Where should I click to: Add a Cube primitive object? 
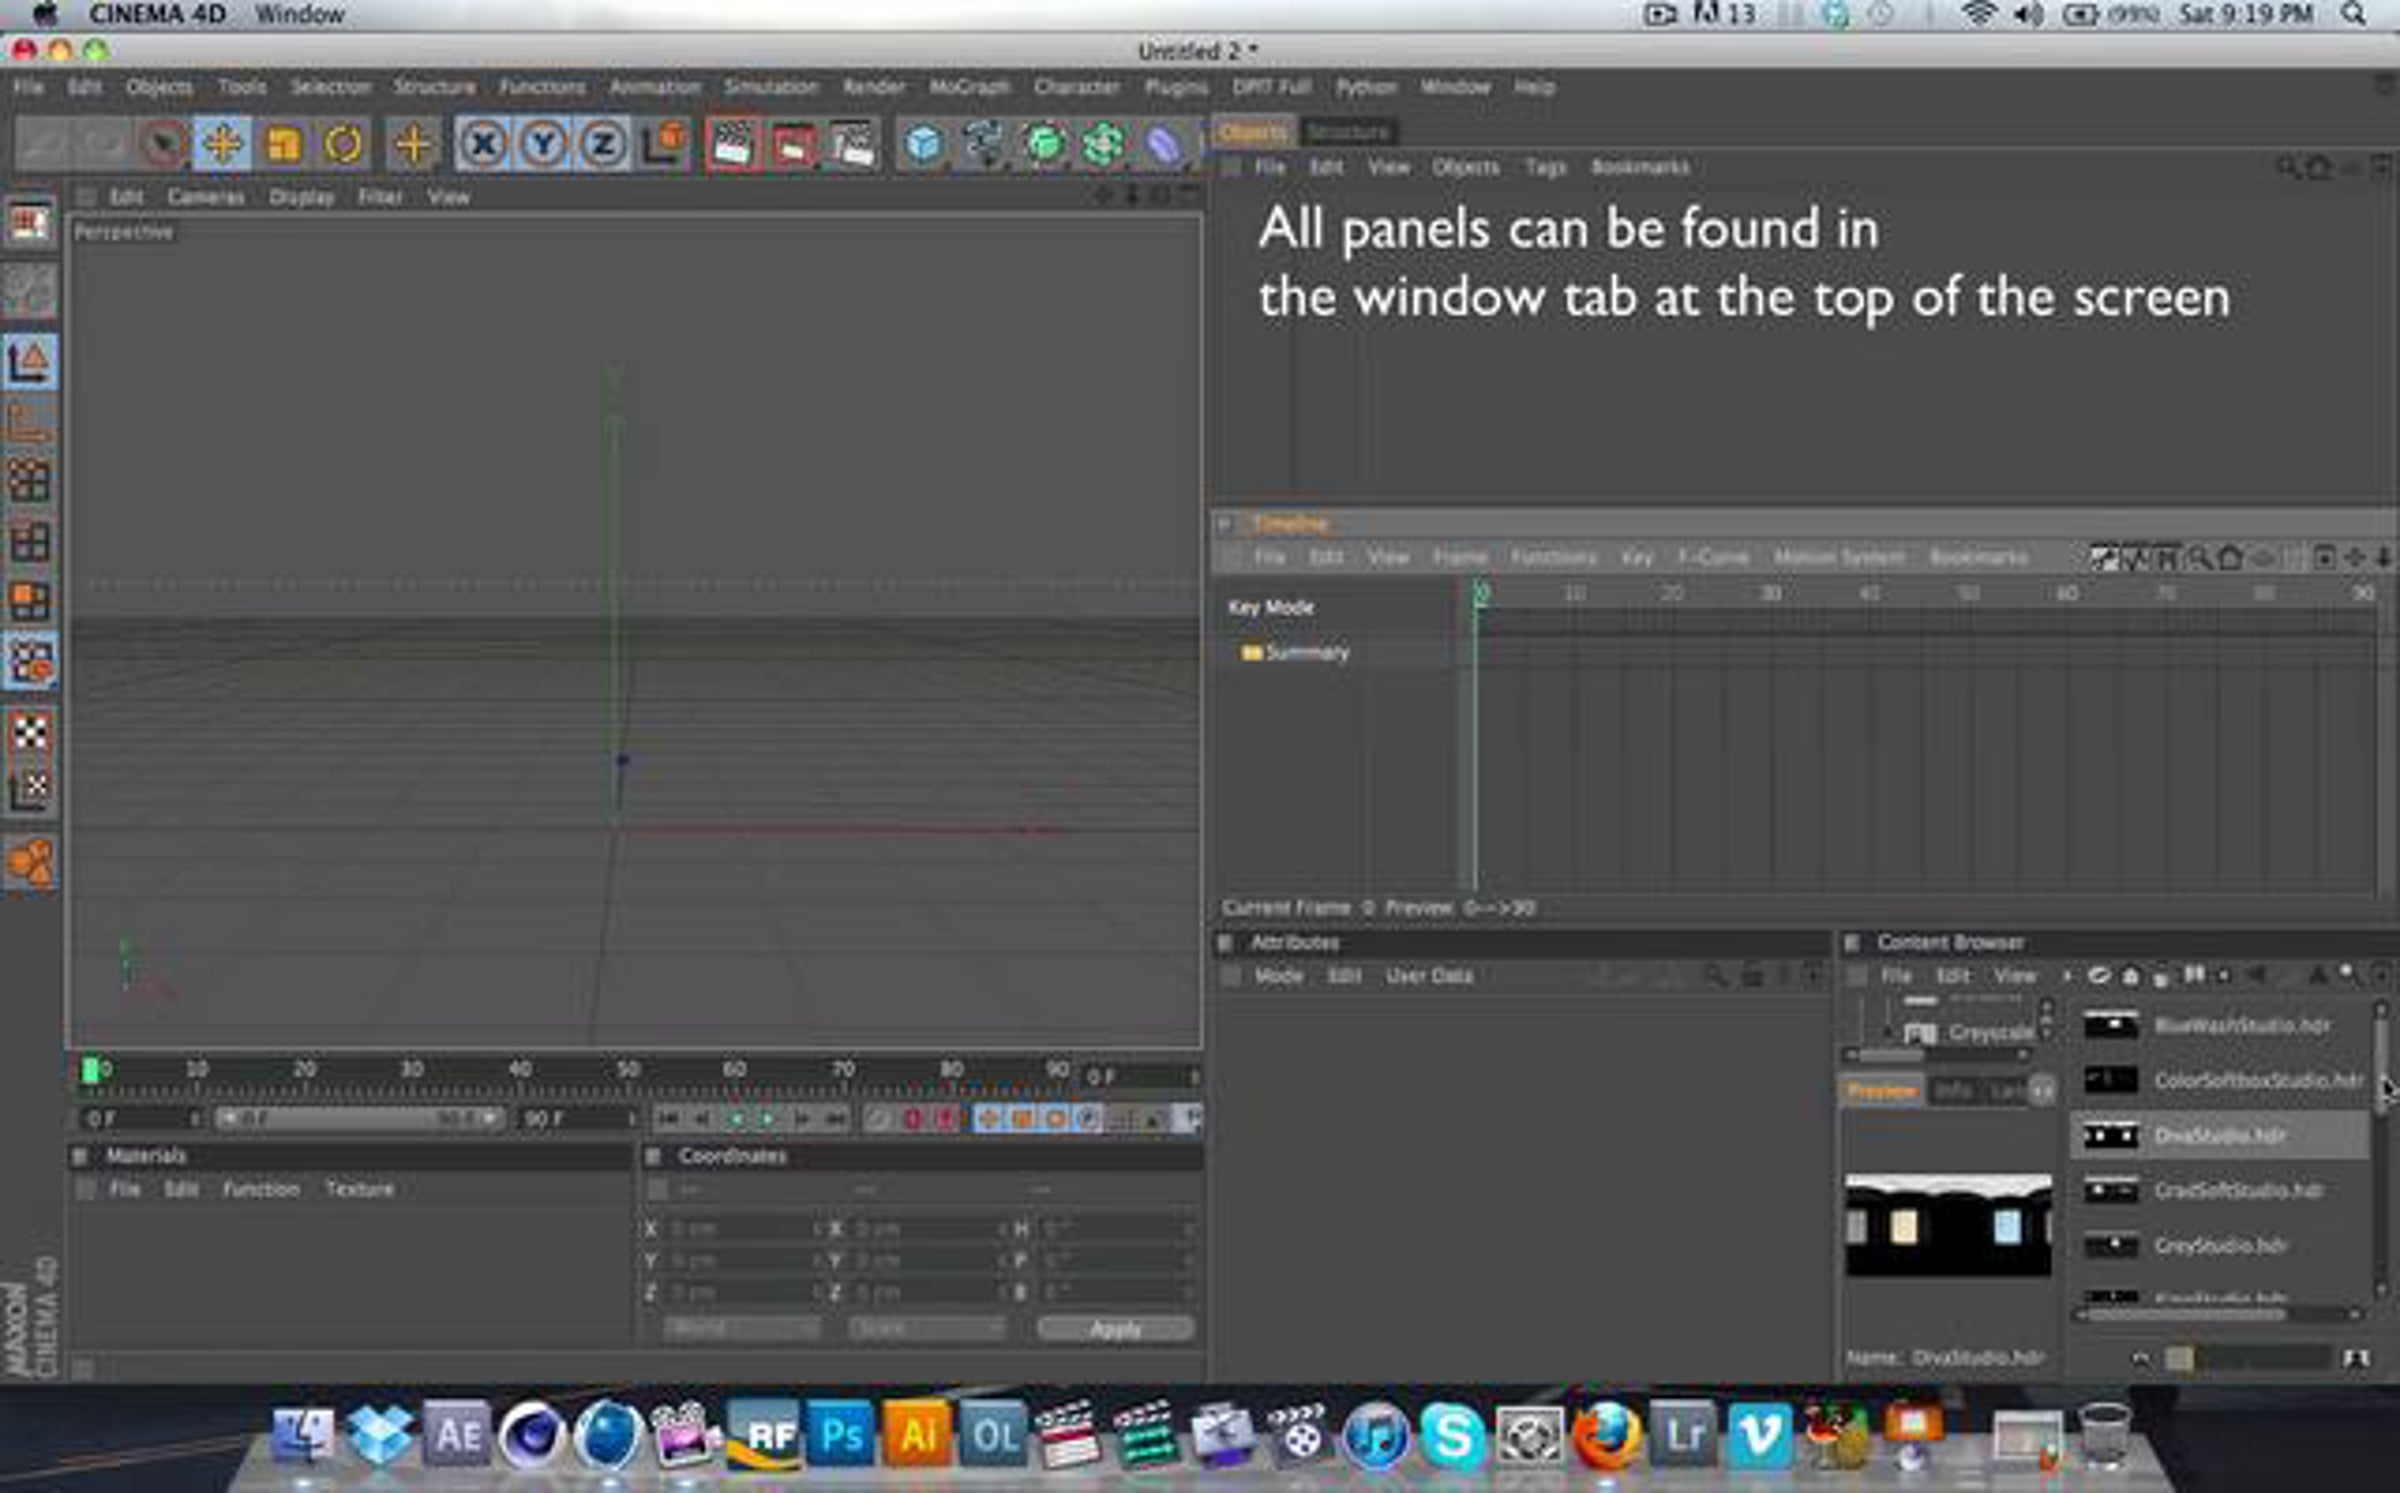(x=923, y=145)
